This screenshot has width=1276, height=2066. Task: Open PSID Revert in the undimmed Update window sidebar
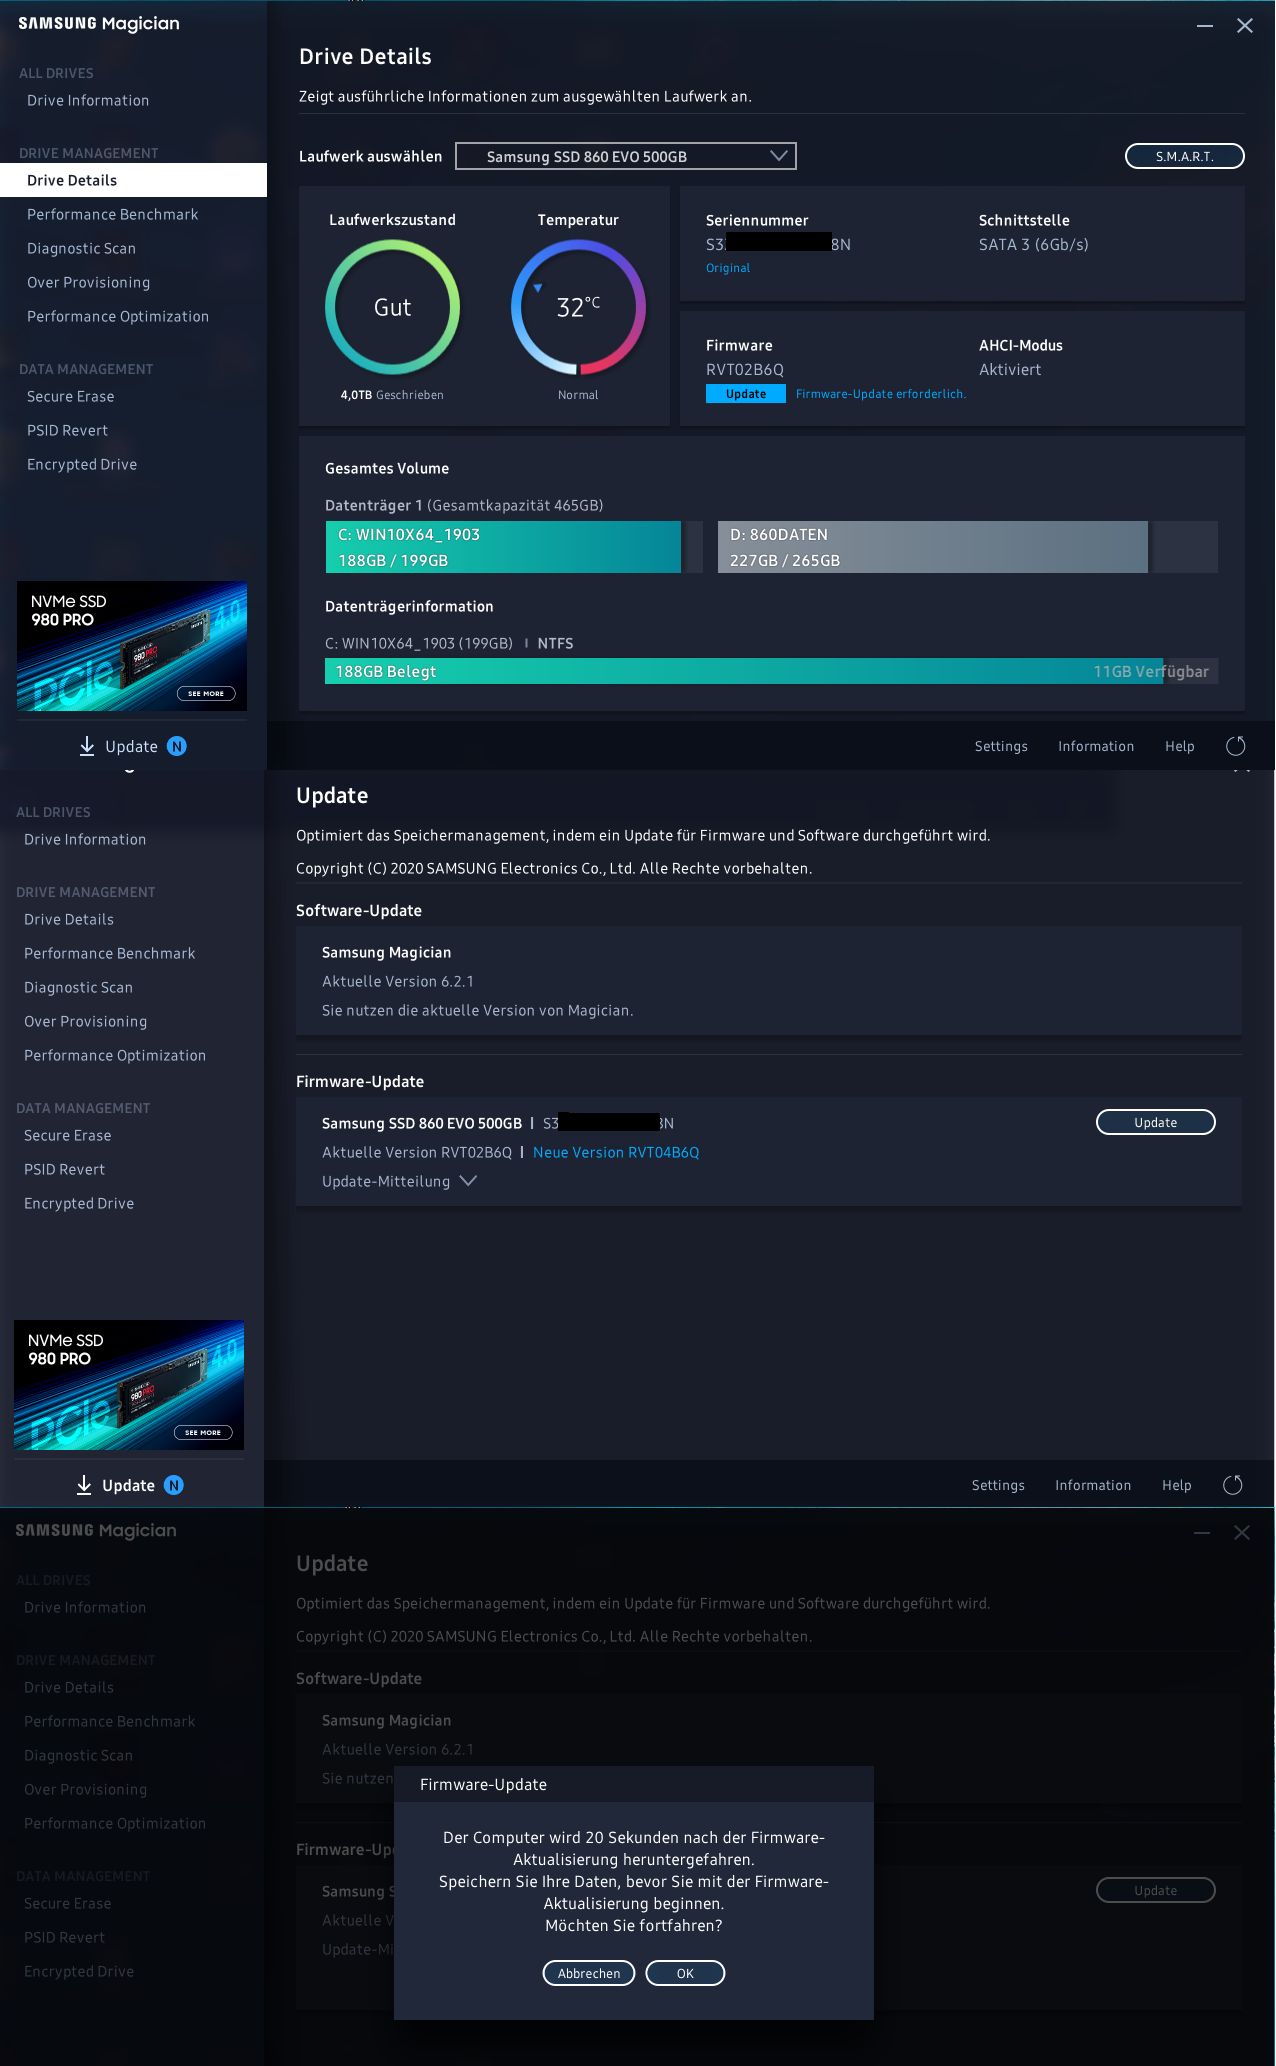pyautogui.click(x=65, y=1169)
